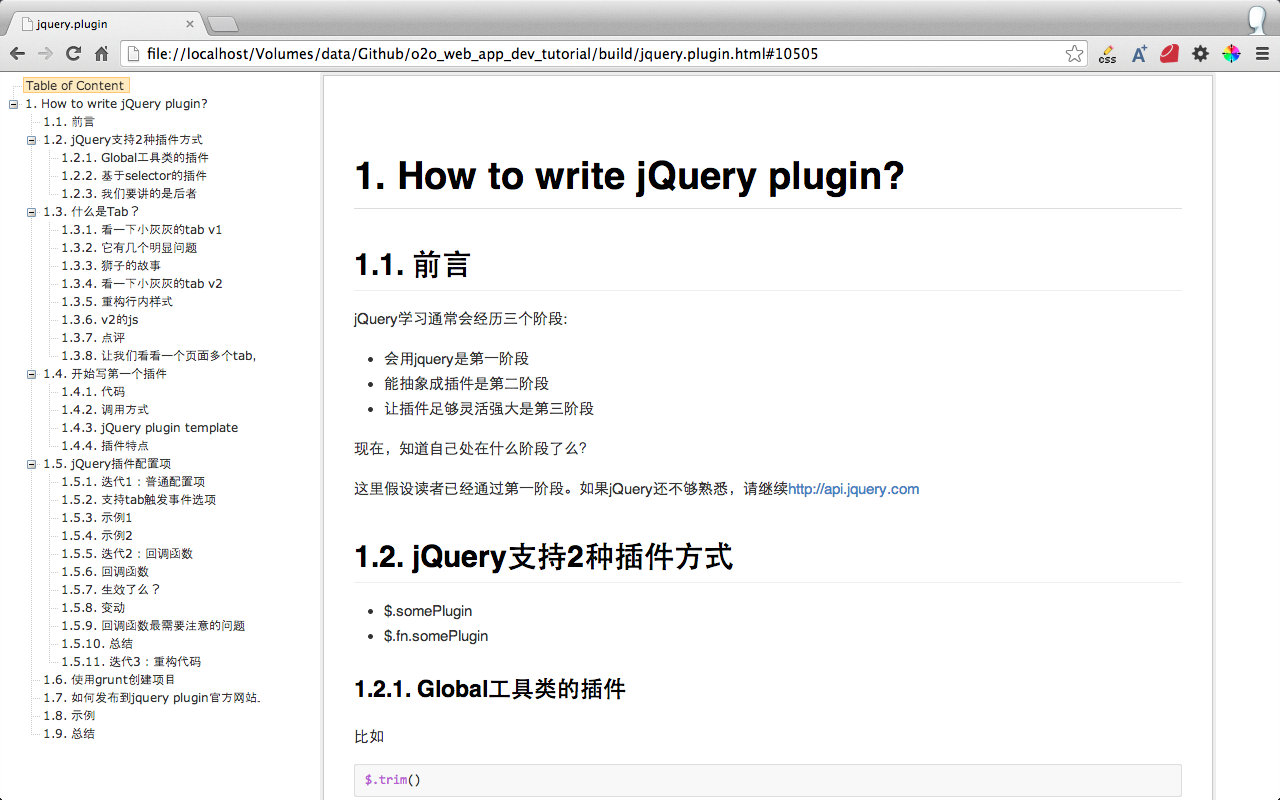Open 1.5.11. 迭代3：重构代码 entry
1280x800 pixels.
(x=131, y=662)
